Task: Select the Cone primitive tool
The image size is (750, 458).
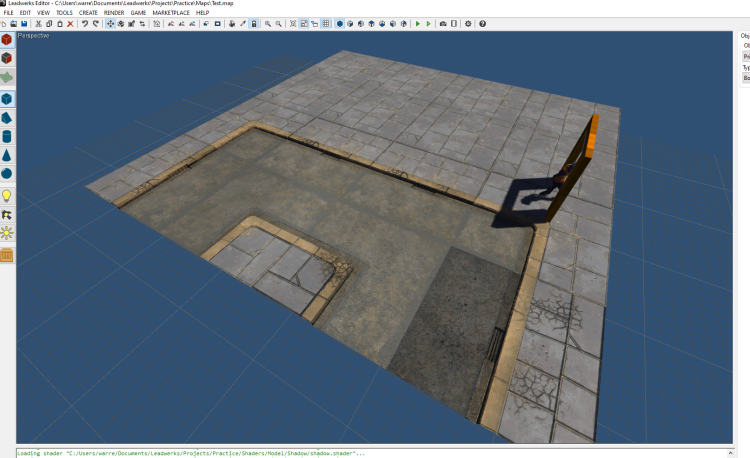Action: pos(7,156)
